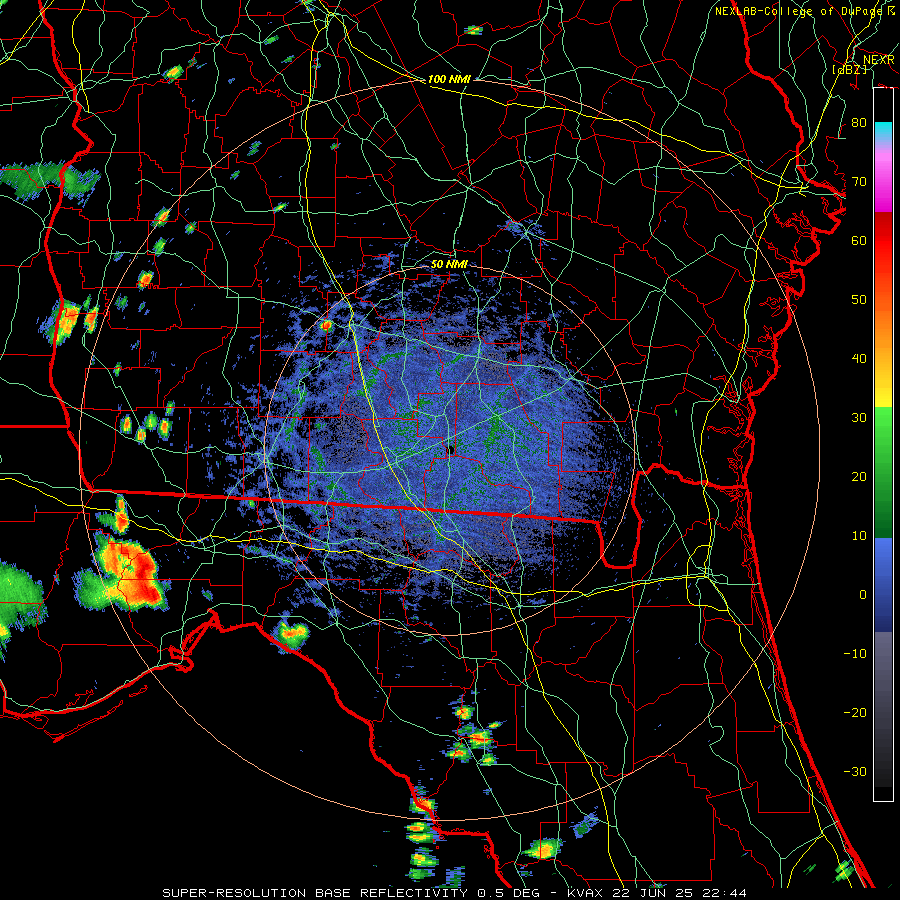Click the 10 dBZ scale value

point(859,536)
